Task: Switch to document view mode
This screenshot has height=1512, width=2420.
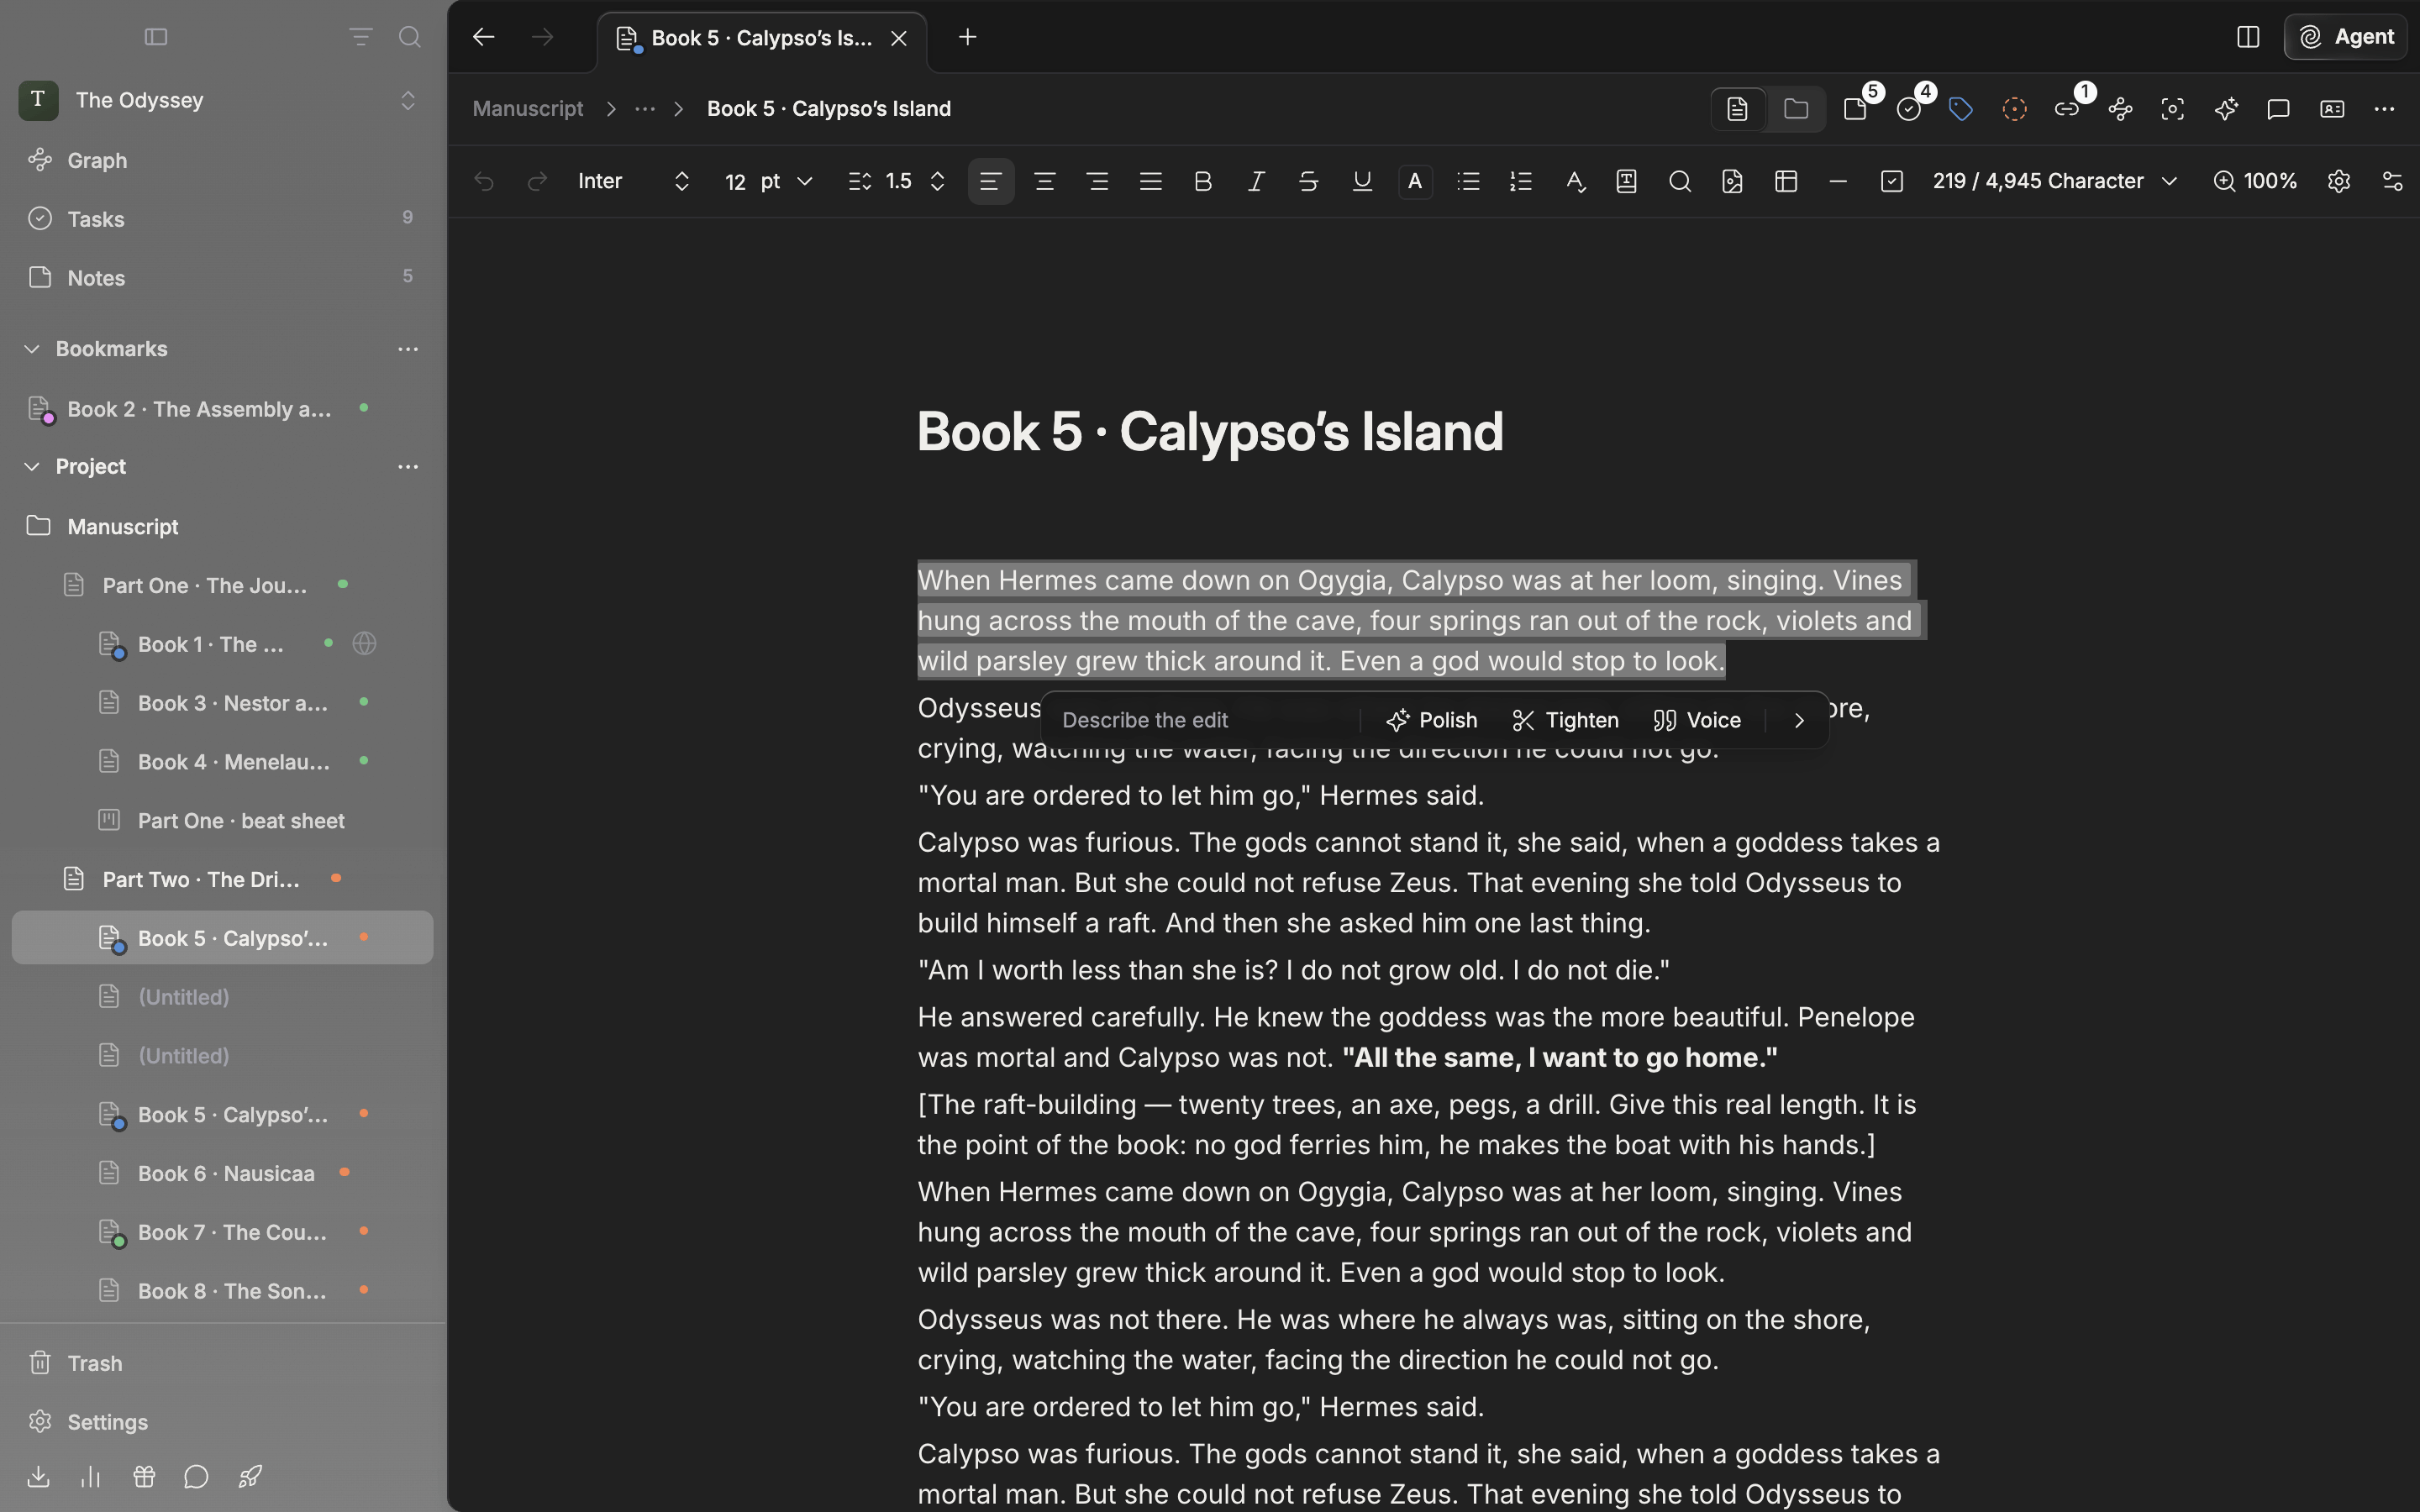Action: tap(1738, 109)
